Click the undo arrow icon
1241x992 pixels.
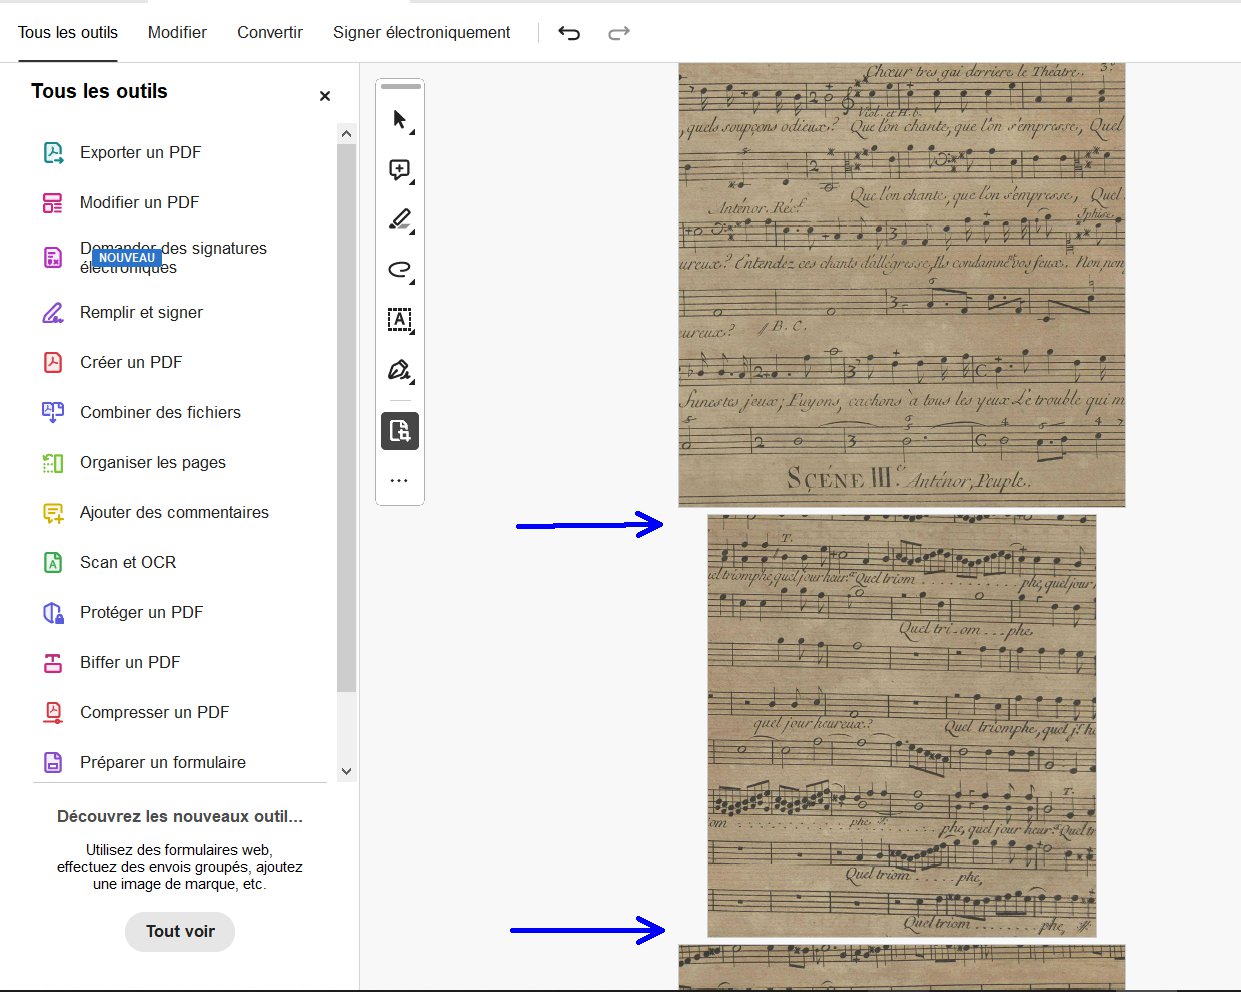569,33
